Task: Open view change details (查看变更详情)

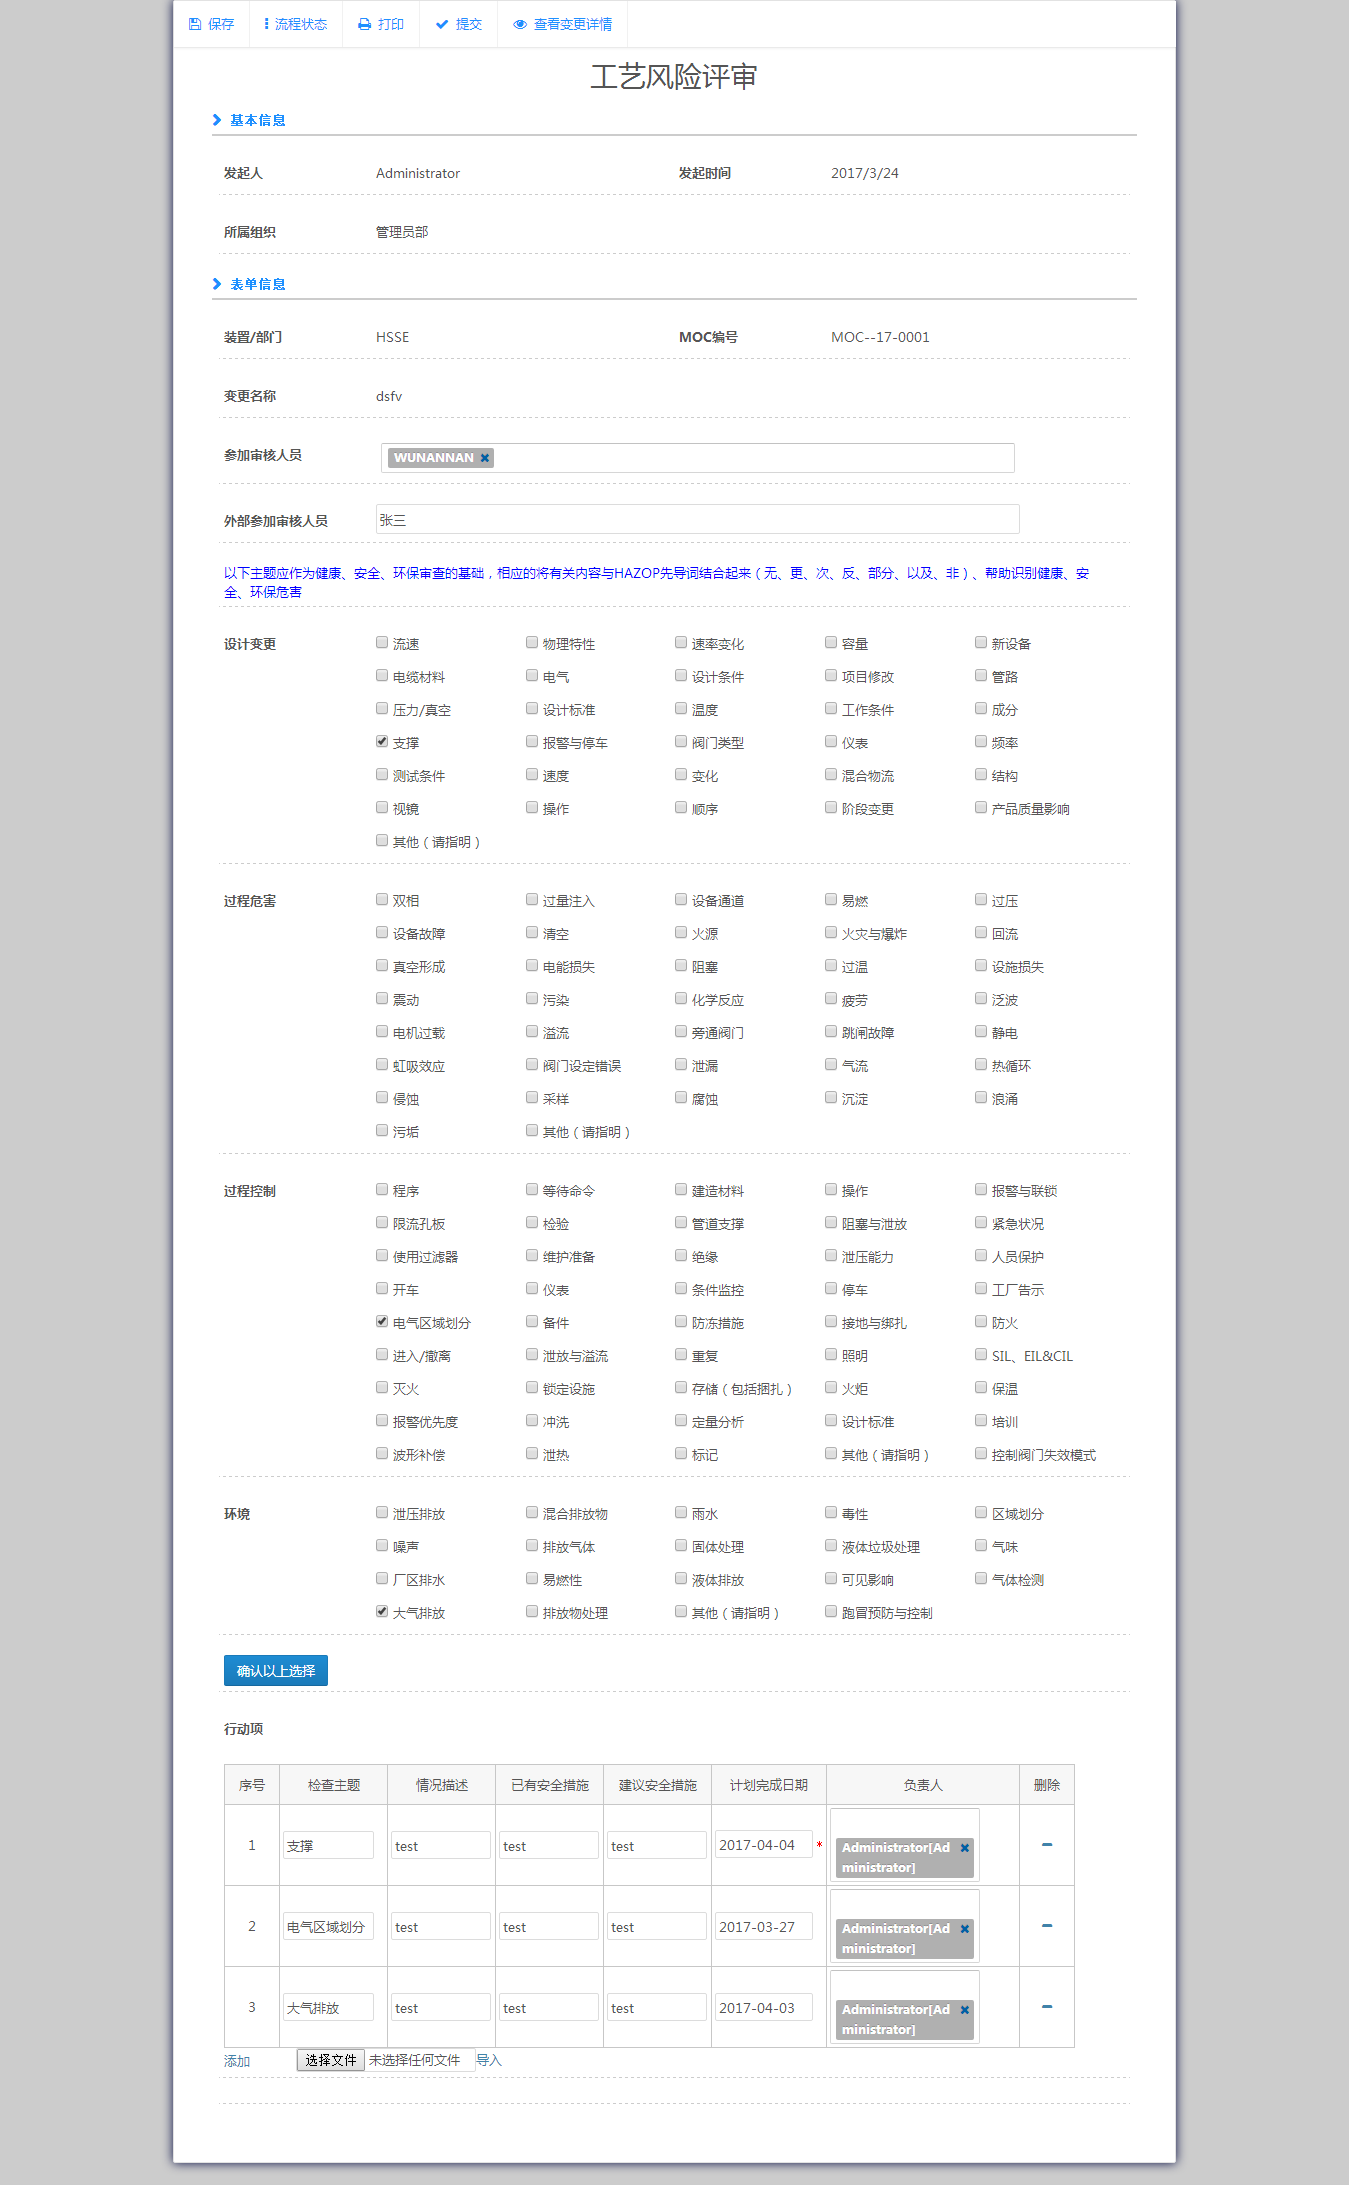Action: (x=562, y=24)
